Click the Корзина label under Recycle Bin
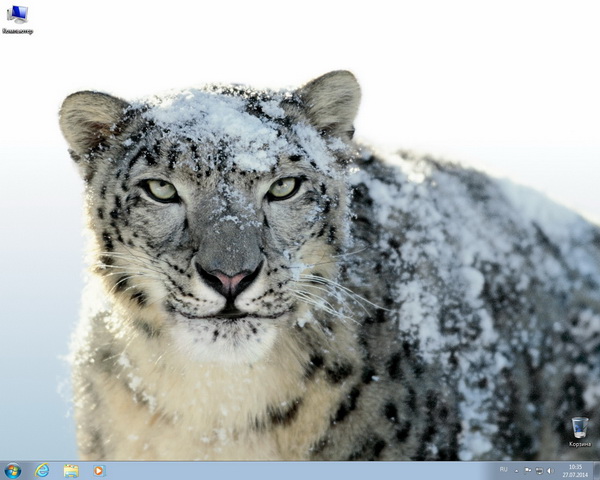This screenshot has width=600, height=480. (579, 444)
